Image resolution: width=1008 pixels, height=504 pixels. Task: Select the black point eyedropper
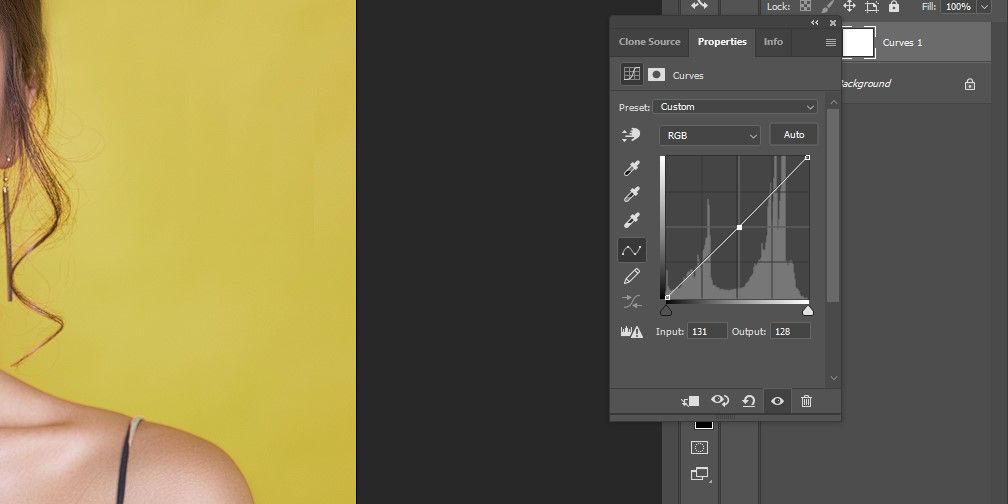(632, 168)
